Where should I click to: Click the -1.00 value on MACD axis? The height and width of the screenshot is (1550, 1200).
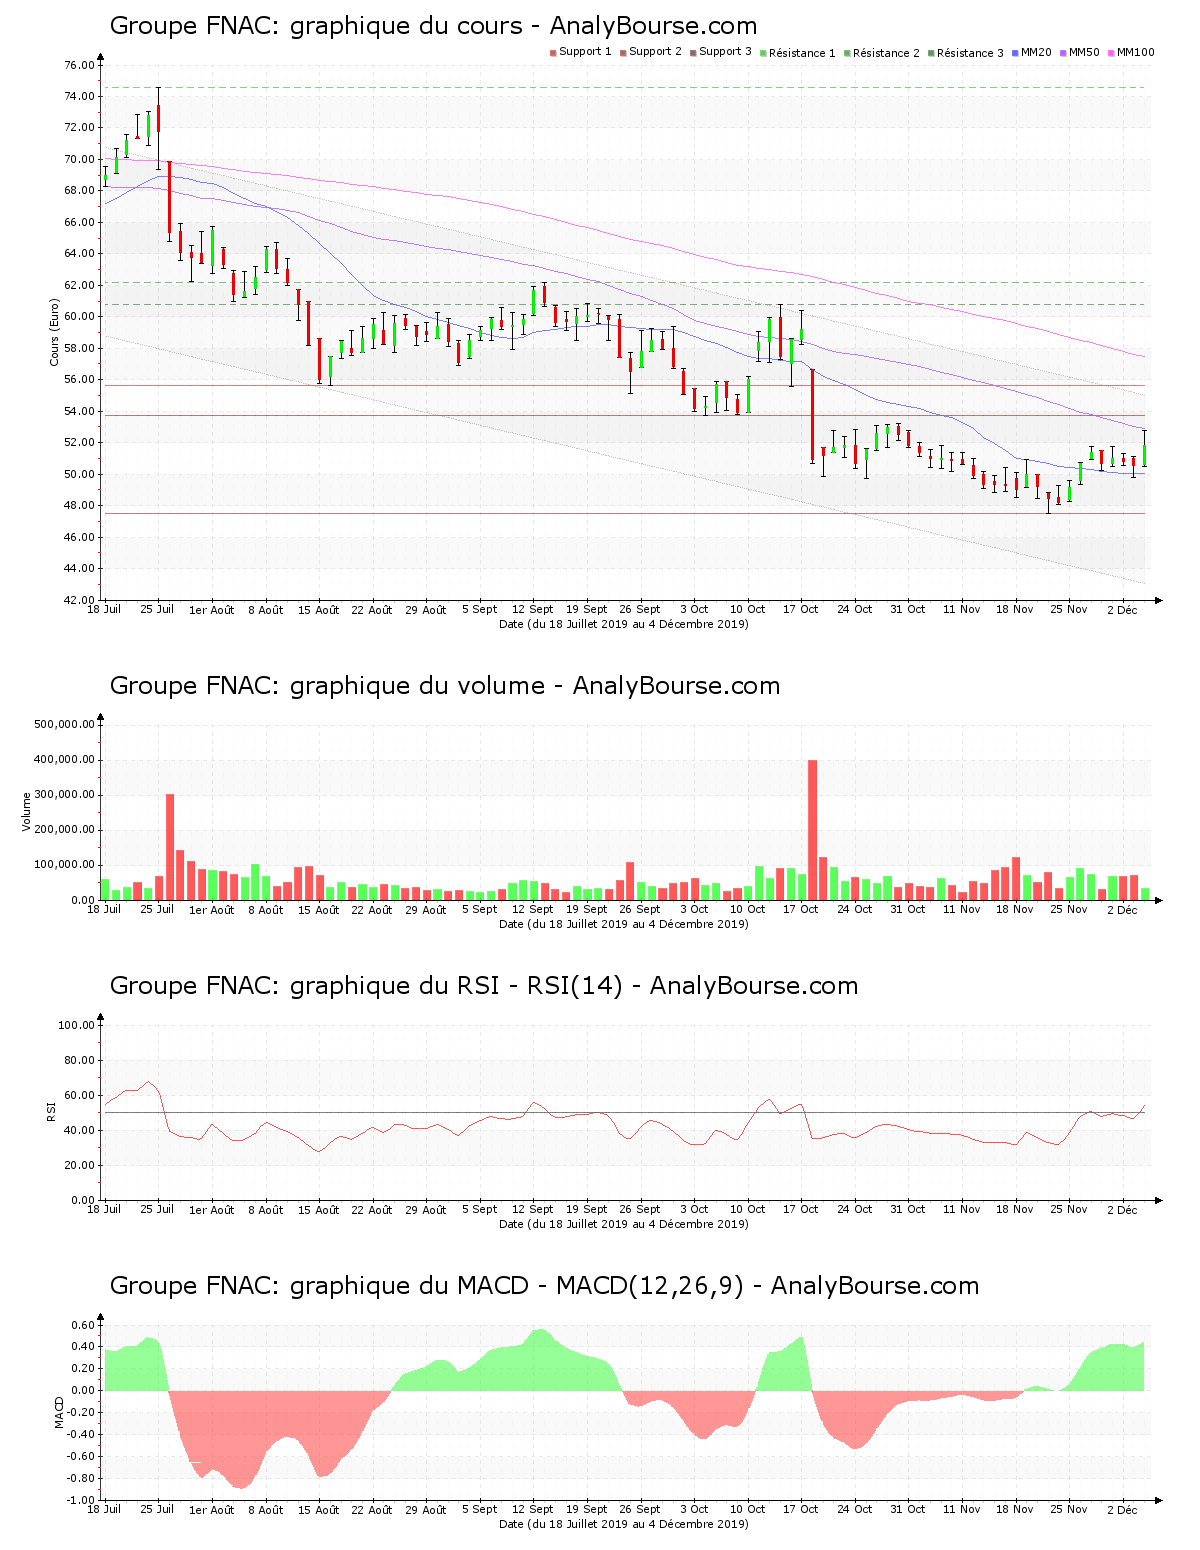(x=81, y=1500)
